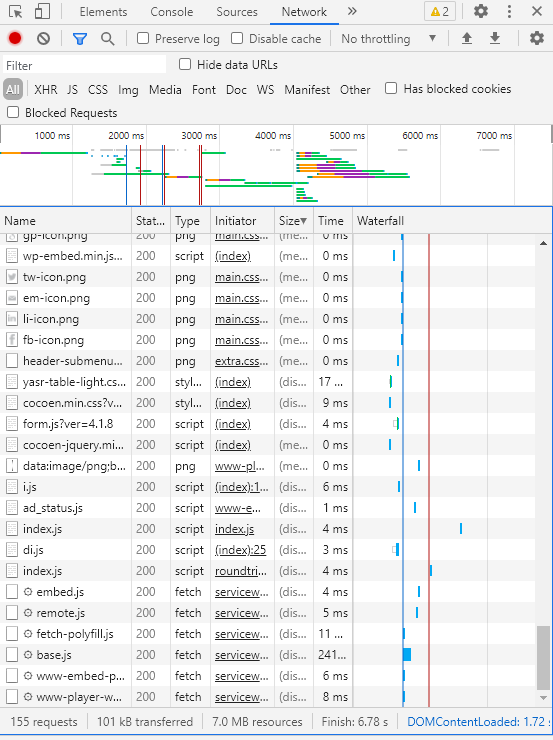Switch to the Console tab
This screenshot has height=740, width=553.
(172, 12)
